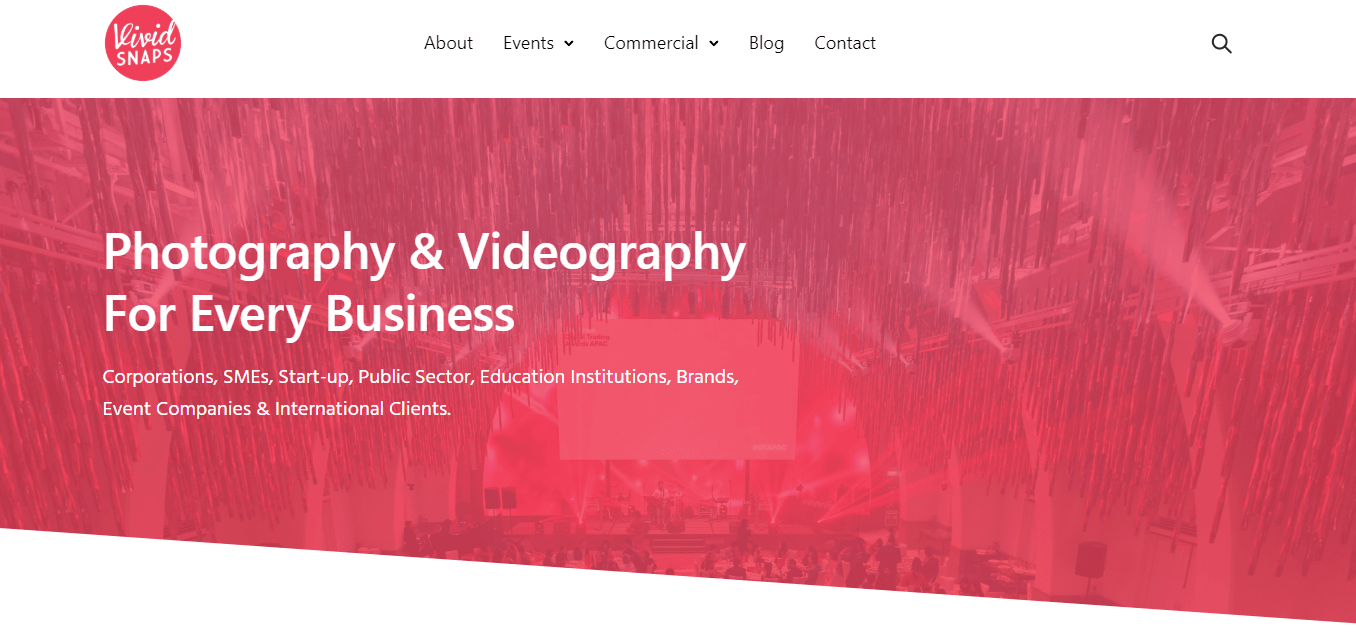Select the Events menu label
Screen dimensions: 1356x640
(x=528, y=43)
